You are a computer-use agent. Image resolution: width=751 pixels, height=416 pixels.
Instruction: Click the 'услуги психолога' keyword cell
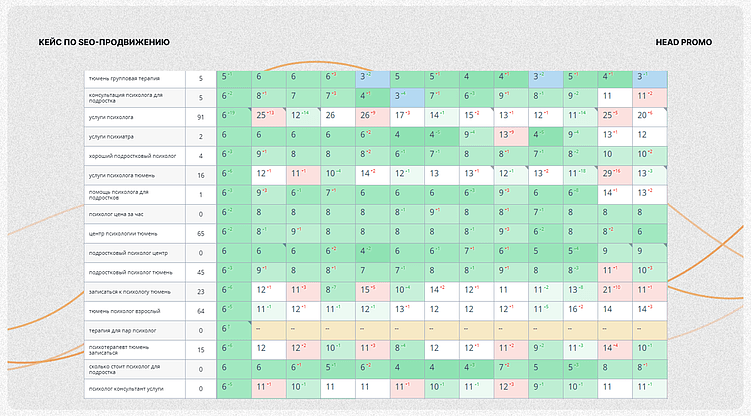111,118
